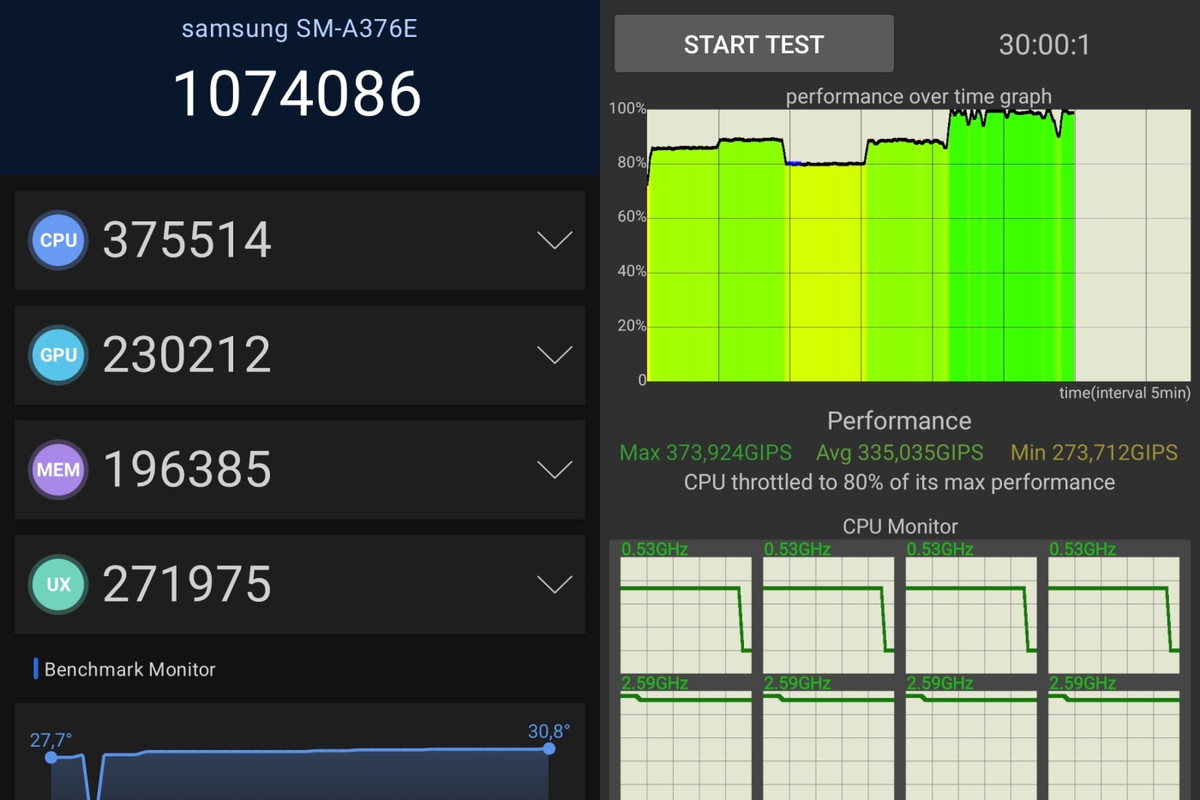Click the first 0.53GHz core graph
Viewport: 1200px width, 800px height.
[x=686, y=615]
